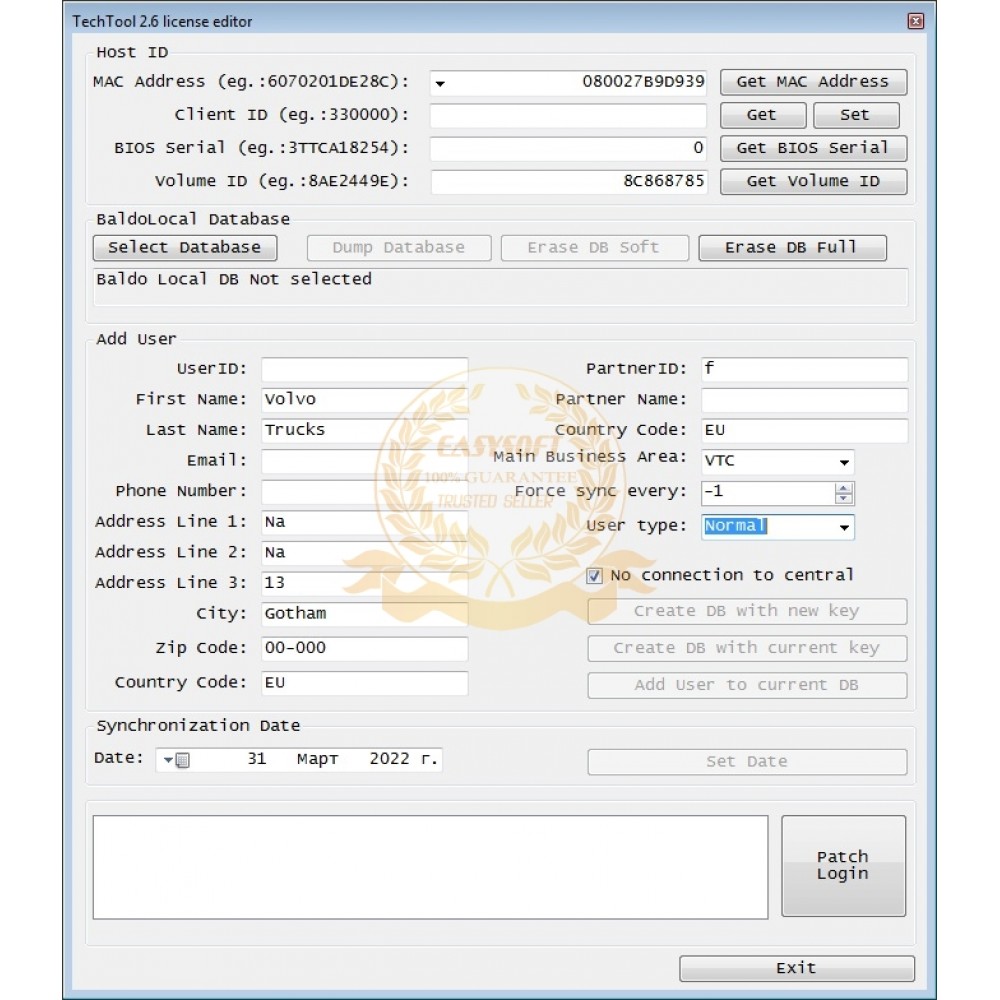
Task: Click the Erase DB Soft button
Action: pyautogui.click(x=594, y=247)
